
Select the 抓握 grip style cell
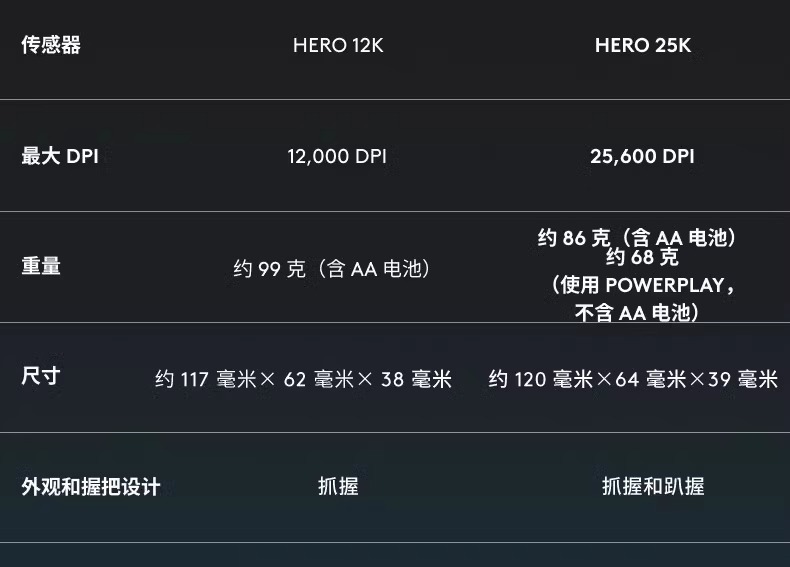[338, 487]
